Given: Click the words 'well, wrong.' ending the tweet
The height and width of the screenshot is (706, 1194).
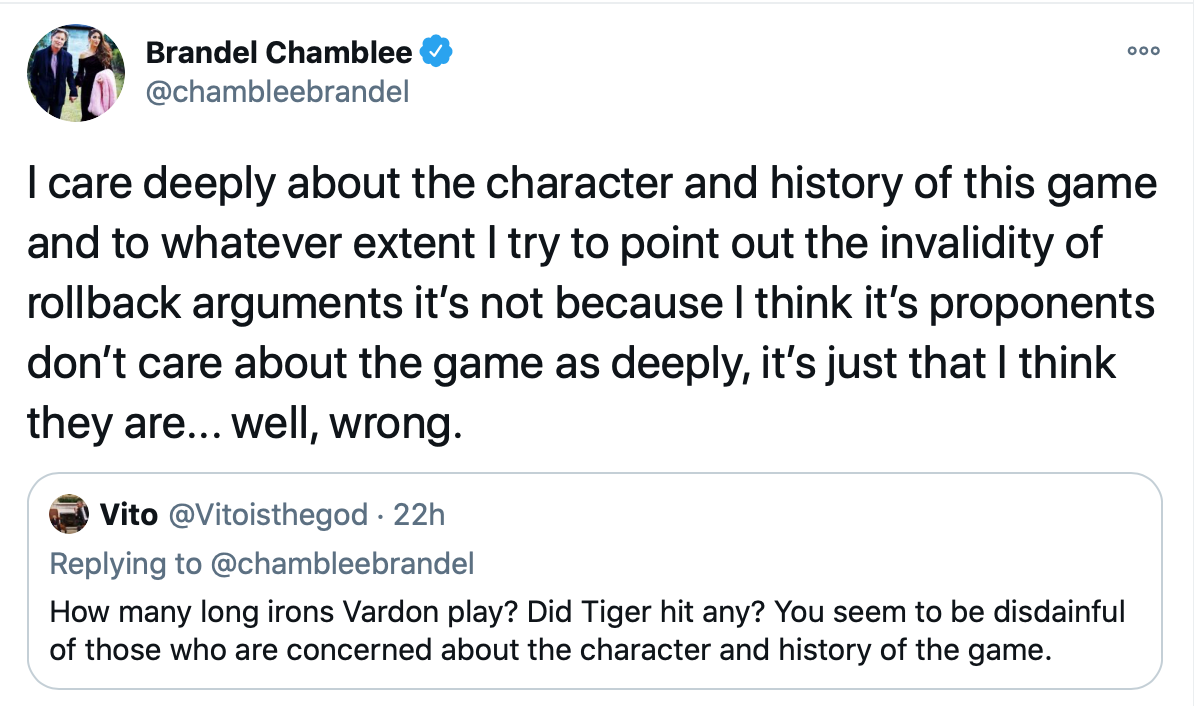Looking at the screenshot, I should coord(347,423).
